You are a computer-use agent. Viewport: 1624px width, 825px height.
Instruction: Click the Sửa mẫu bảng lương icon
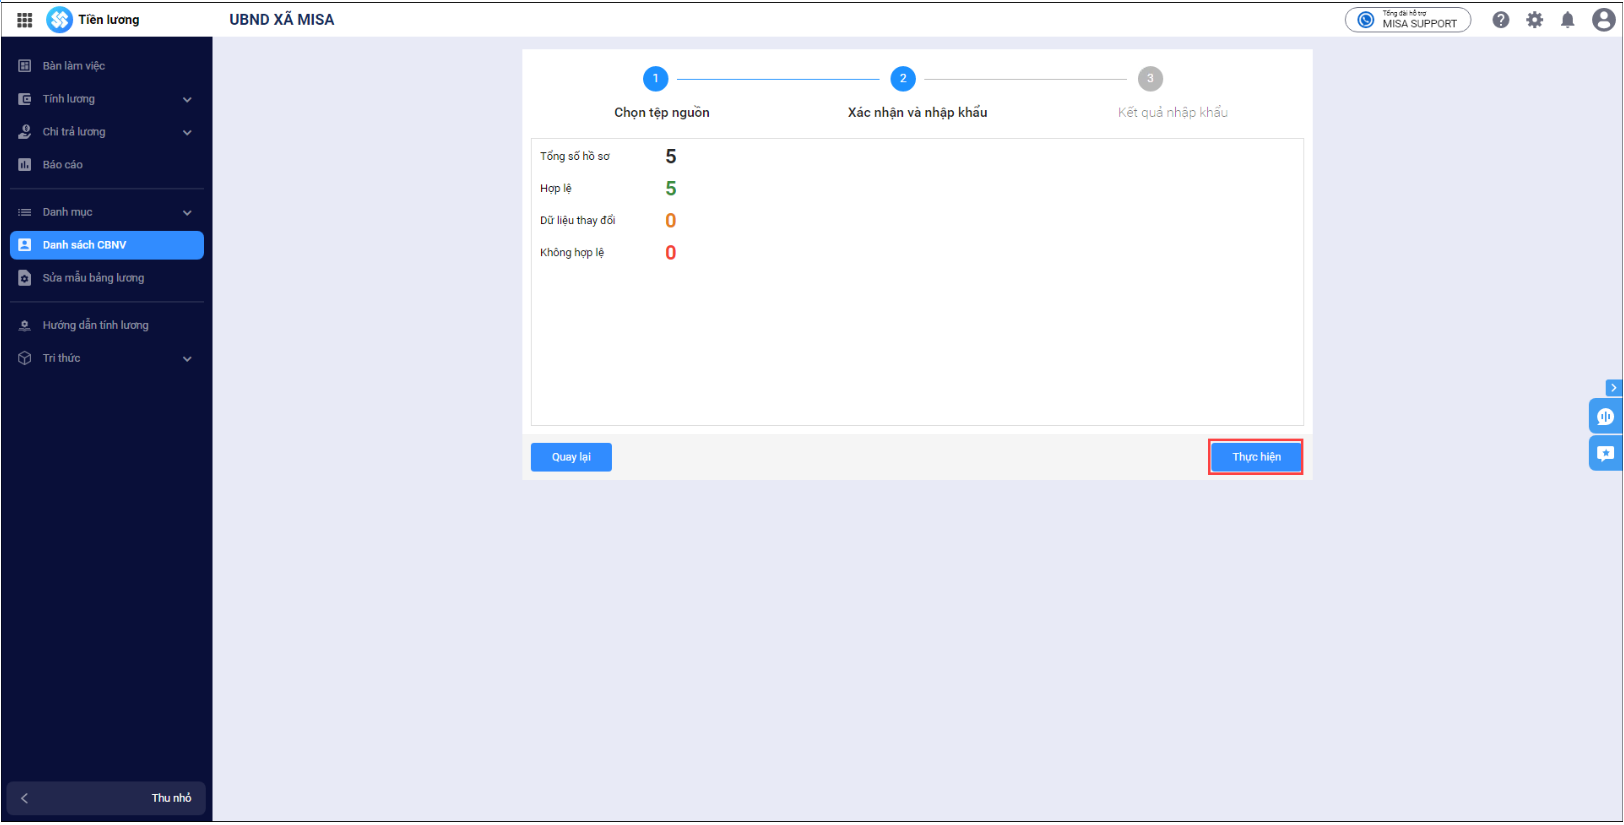point(25,278)
